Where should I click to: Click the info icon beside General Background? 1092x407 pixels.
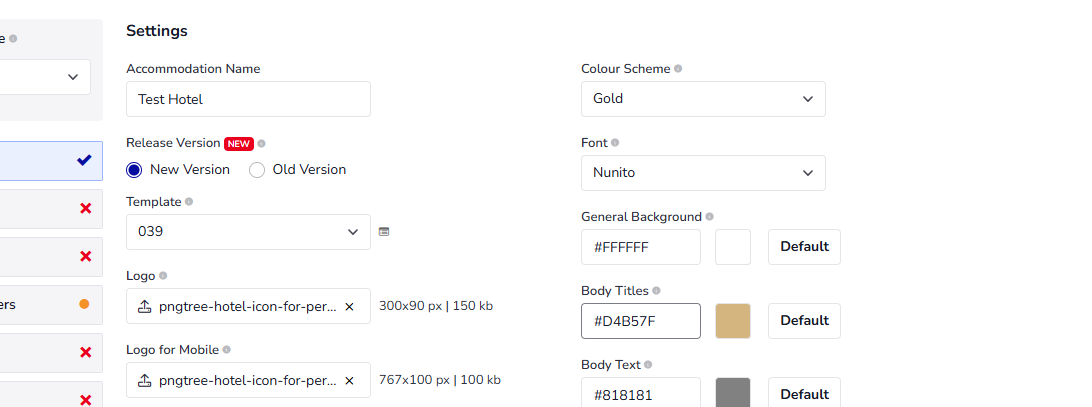[709, 217]
